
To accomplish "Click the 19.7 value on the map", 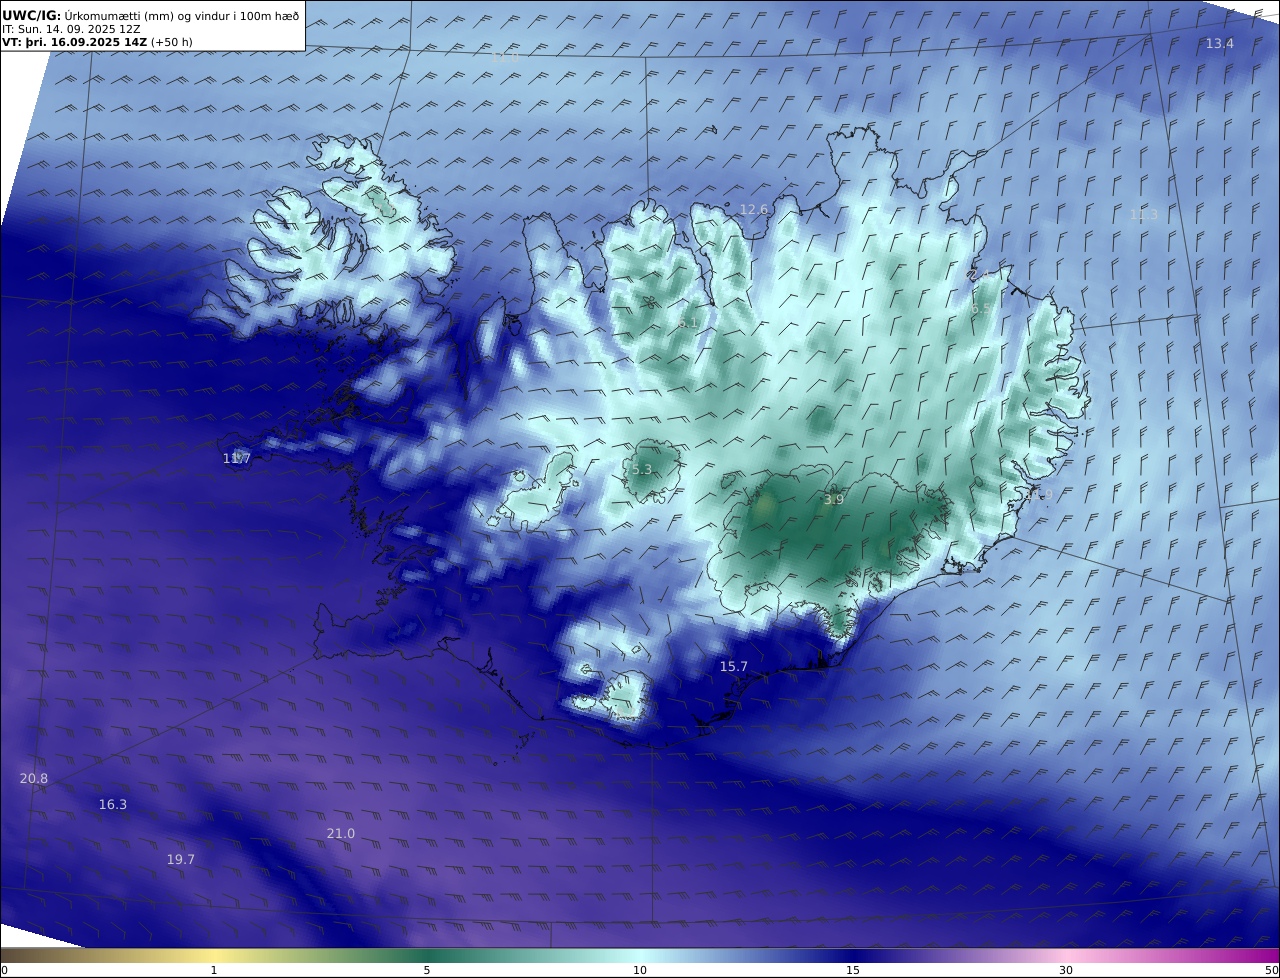I will tap(180, 859).
